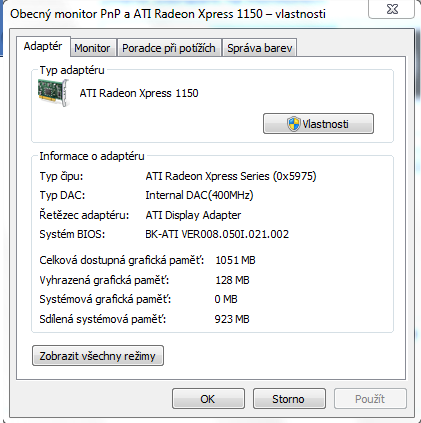Close the properties dialog window
The width and height of the screenshot is (421, 423).
[392, 9]
